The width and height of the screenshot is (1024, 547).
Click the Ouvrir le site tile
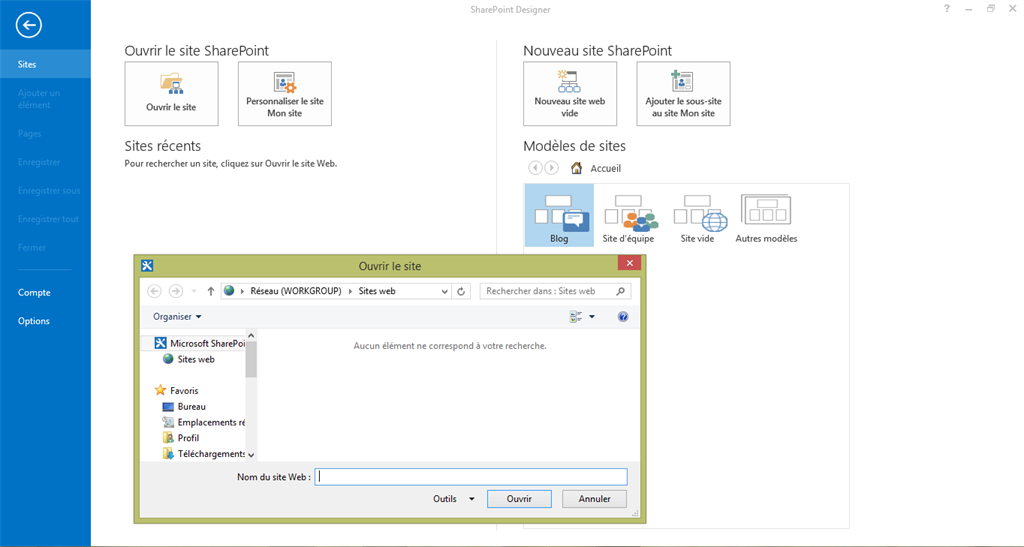pyautogui.click(x=171, y=93)
